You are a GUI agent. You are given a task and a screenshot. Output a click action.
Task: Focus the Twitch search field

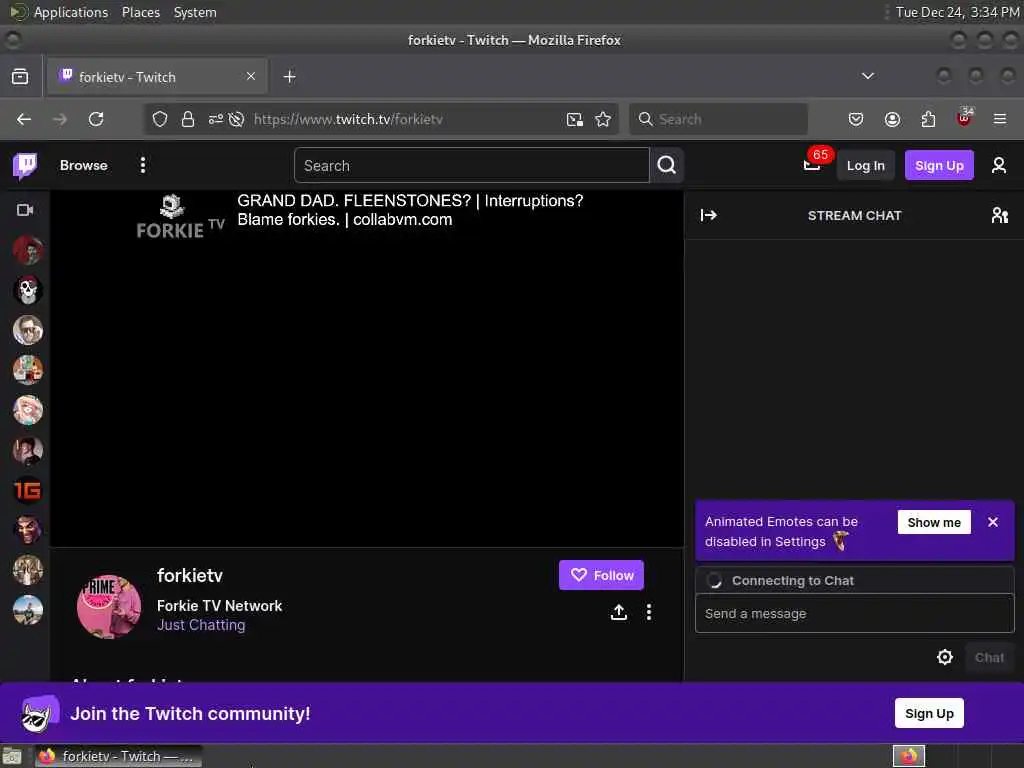(472, 165)
